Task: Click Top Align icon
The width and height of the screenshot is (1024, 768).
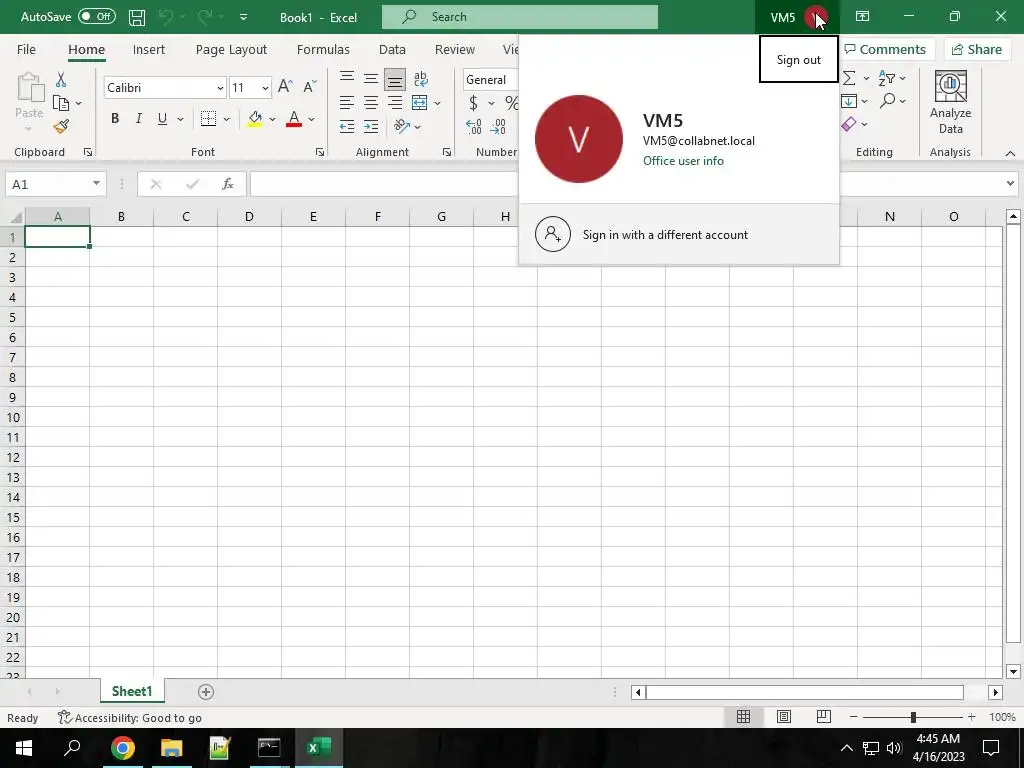Action: pos(347,78)
